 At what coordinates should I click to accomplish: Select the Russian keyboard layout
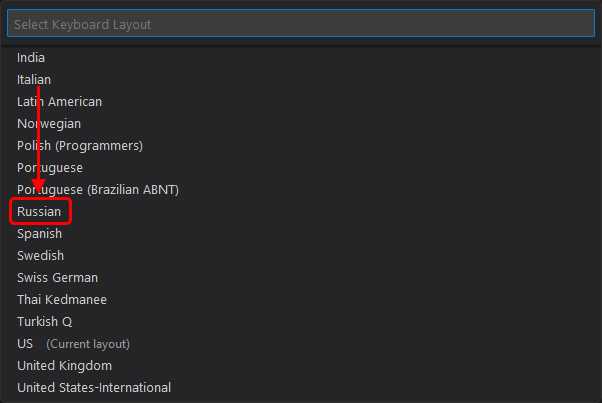(39, 212)
